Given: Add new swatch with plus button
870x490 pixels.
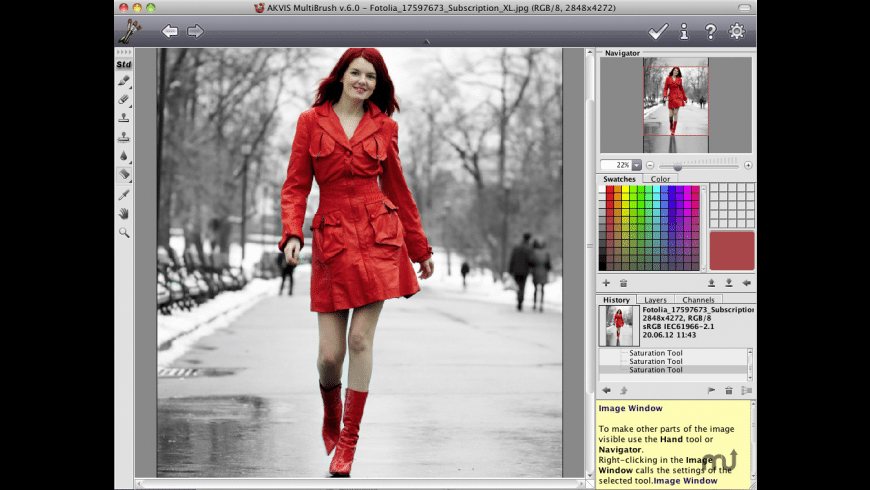Looking at the screenshot, I should tap(606, 283).
